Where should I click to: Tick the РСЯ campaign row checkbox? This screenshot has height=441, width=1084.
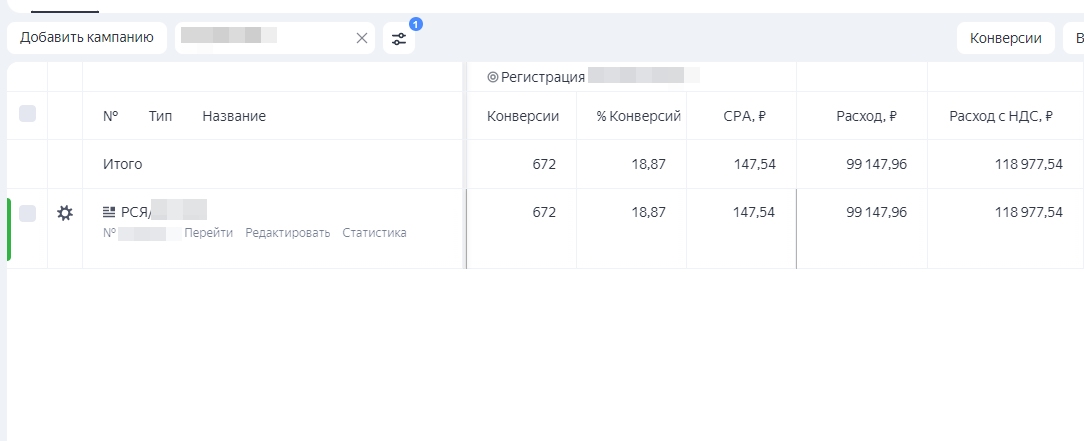27,213
